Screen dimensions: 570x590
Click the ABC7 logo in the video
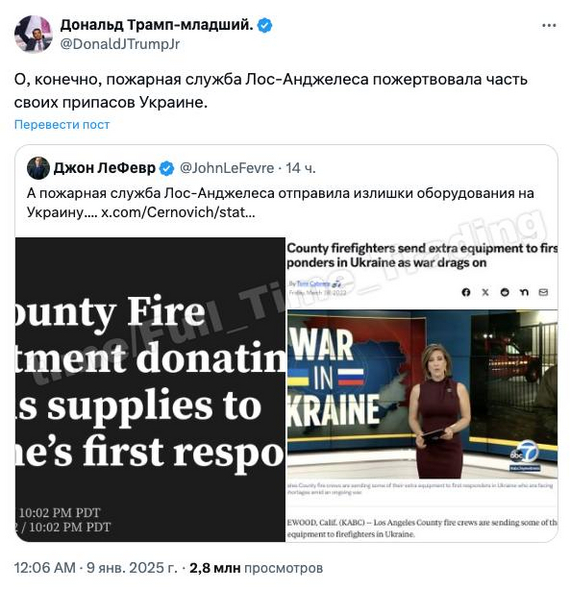click(525, 455)
